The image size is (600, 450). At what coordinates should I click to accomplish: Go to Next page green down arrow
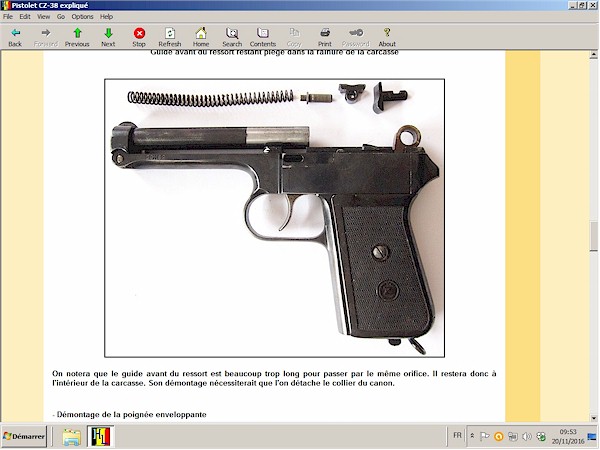108,33
